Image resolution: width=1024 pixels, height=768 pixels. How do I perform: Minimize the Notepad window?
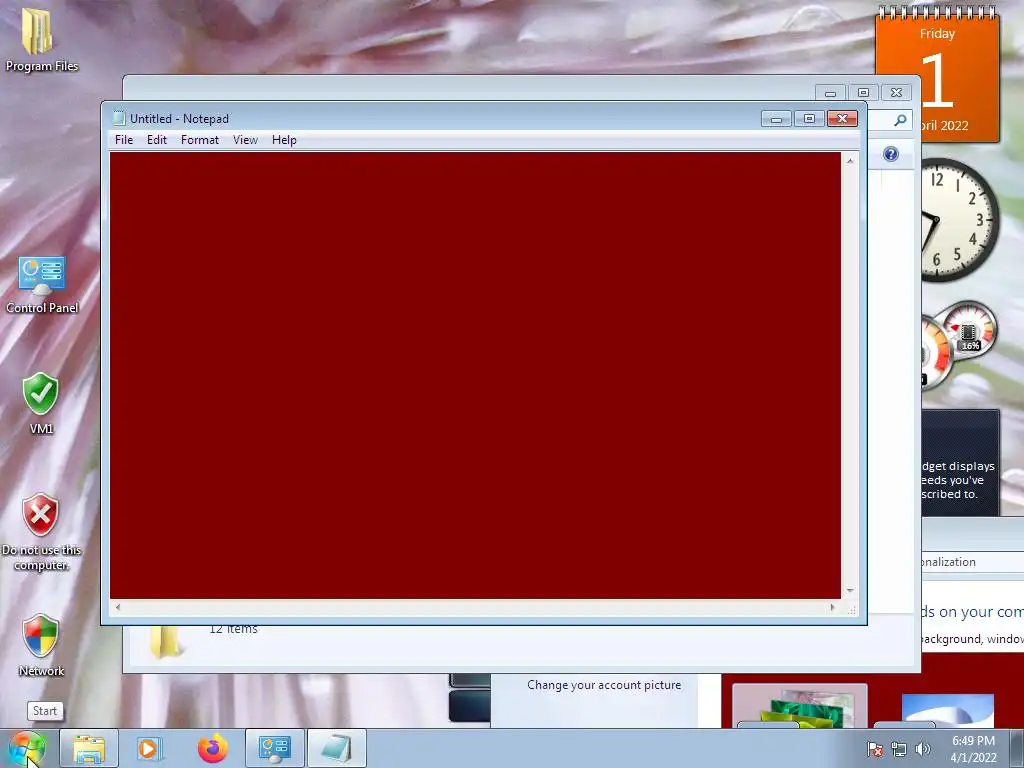tap(776, 119)
